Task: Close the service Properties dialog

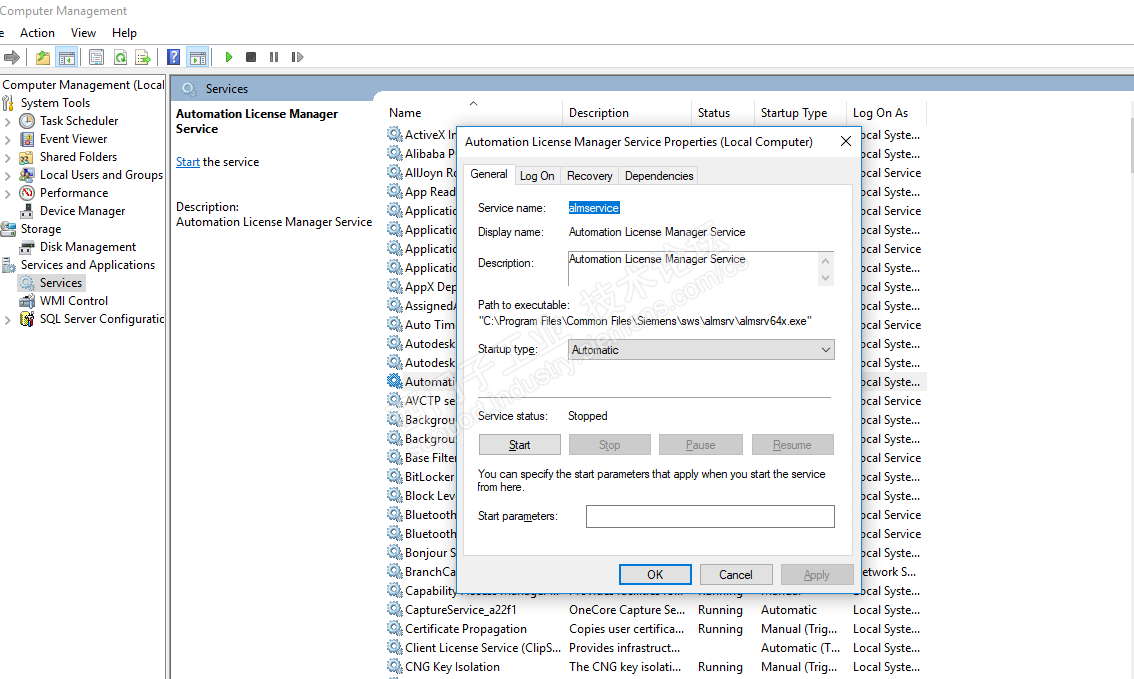Action: point(845,142)
